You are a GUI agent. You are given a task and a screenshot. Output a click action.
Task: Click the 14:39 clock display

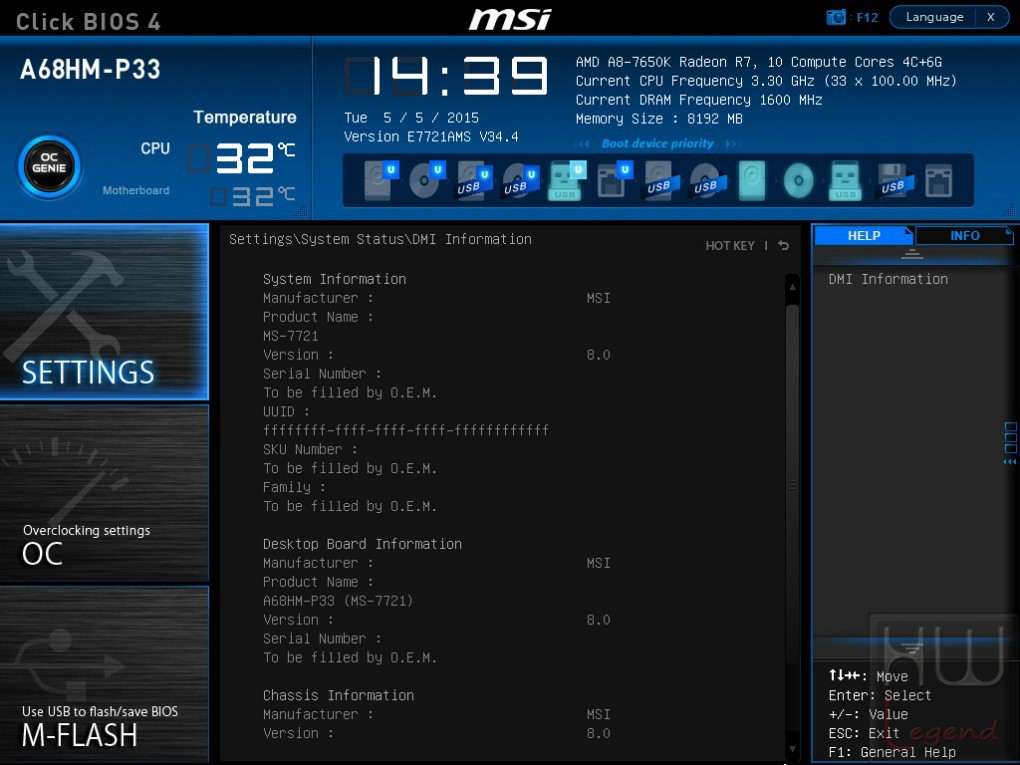click(446, 75)
